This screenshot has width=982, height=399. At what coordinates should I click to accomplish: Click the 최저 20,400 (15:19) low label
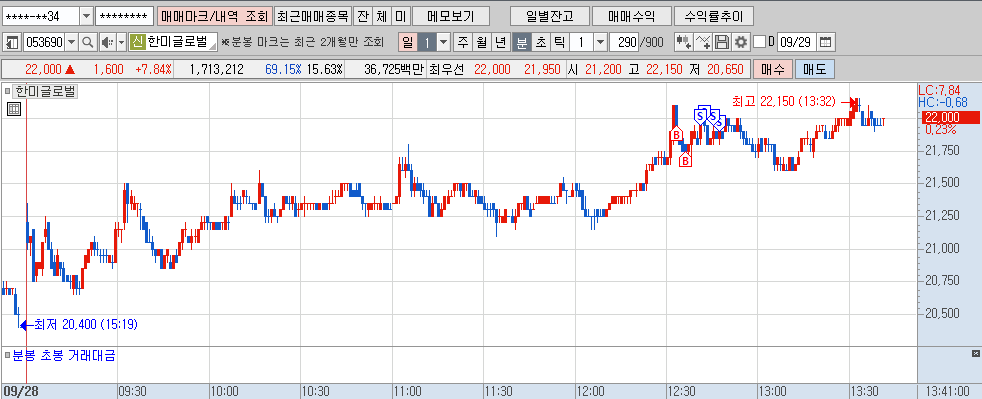coord(85,324)
